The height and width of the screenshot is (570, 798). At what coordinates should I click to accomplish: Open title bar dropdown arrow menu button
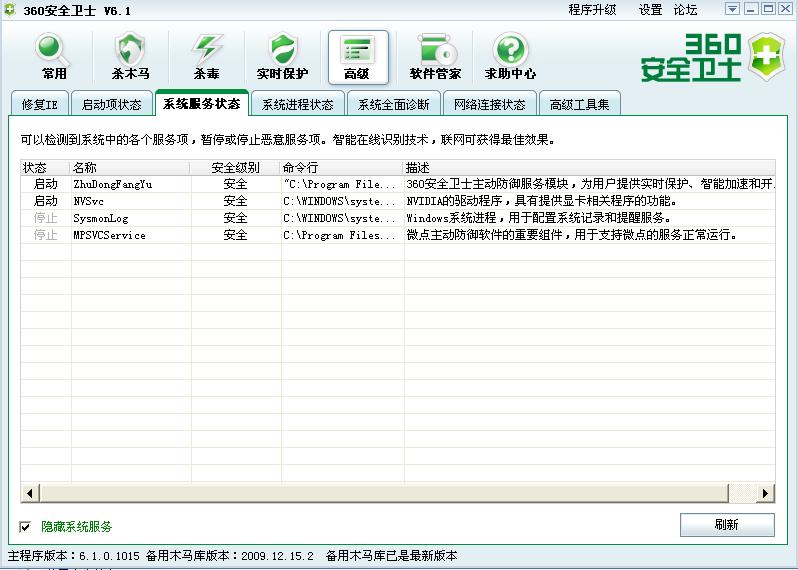[732, 9]
